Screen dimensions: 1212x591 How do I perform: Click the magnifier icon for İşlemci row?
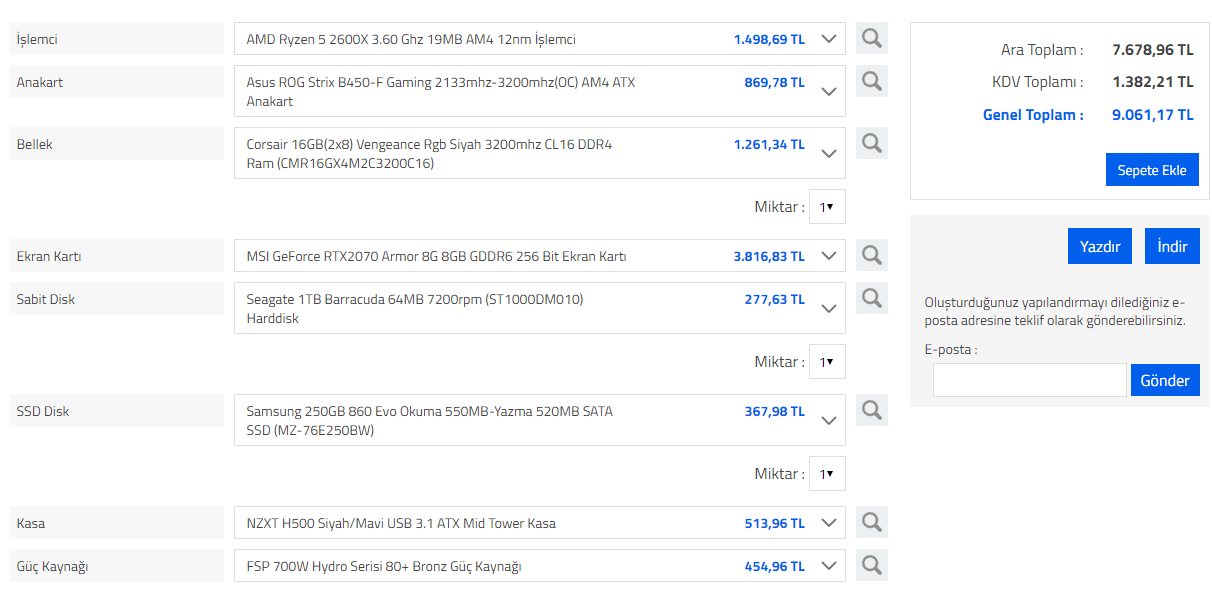(872, 39)
